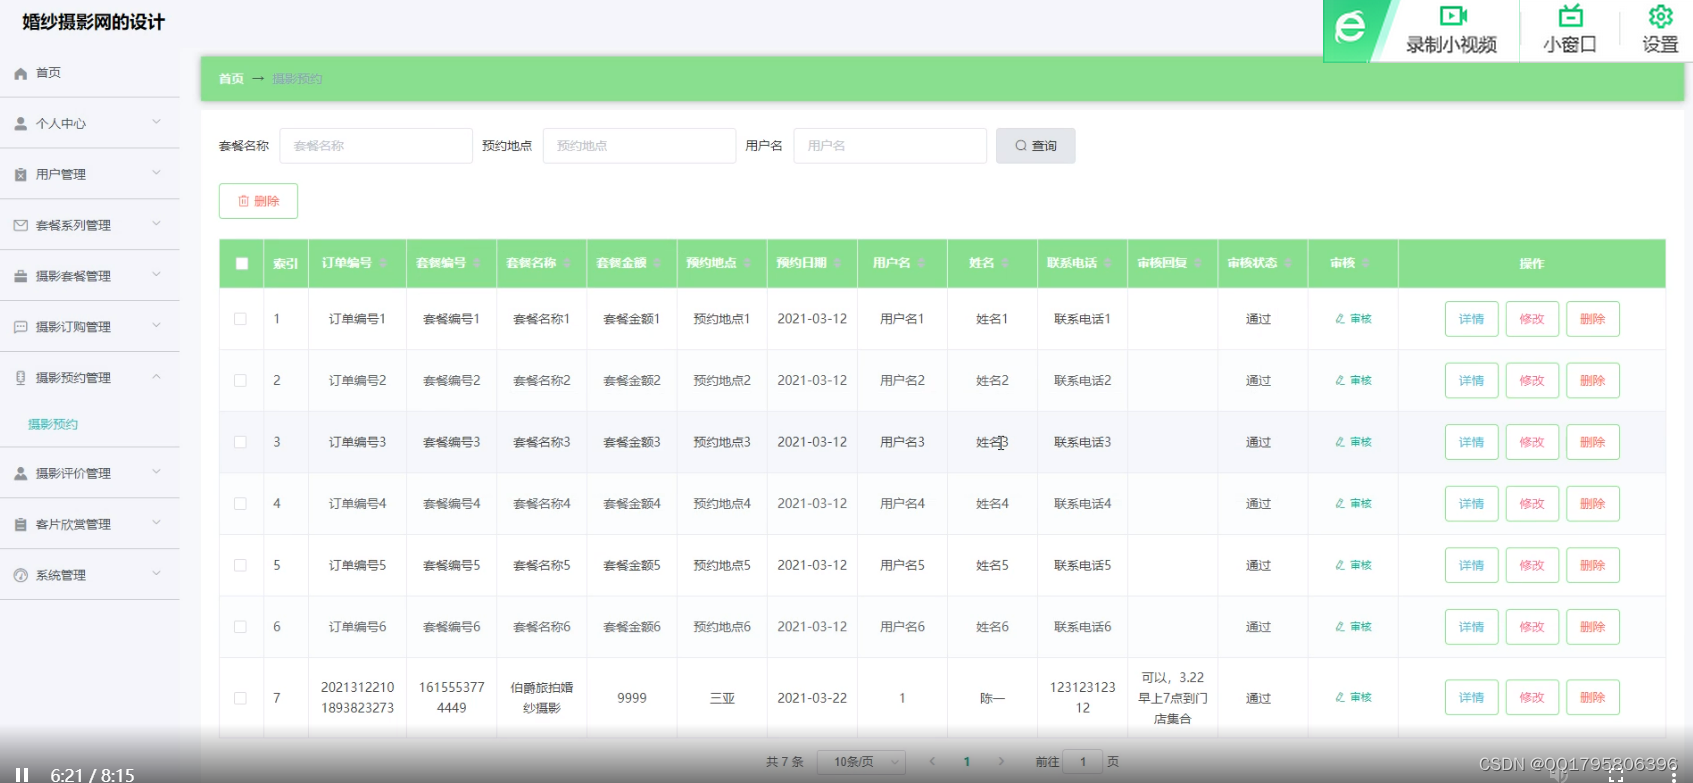Click the person icon next to 摄影评价管理
Viewport: 1693px width, 783px height.
click(20, 474)
